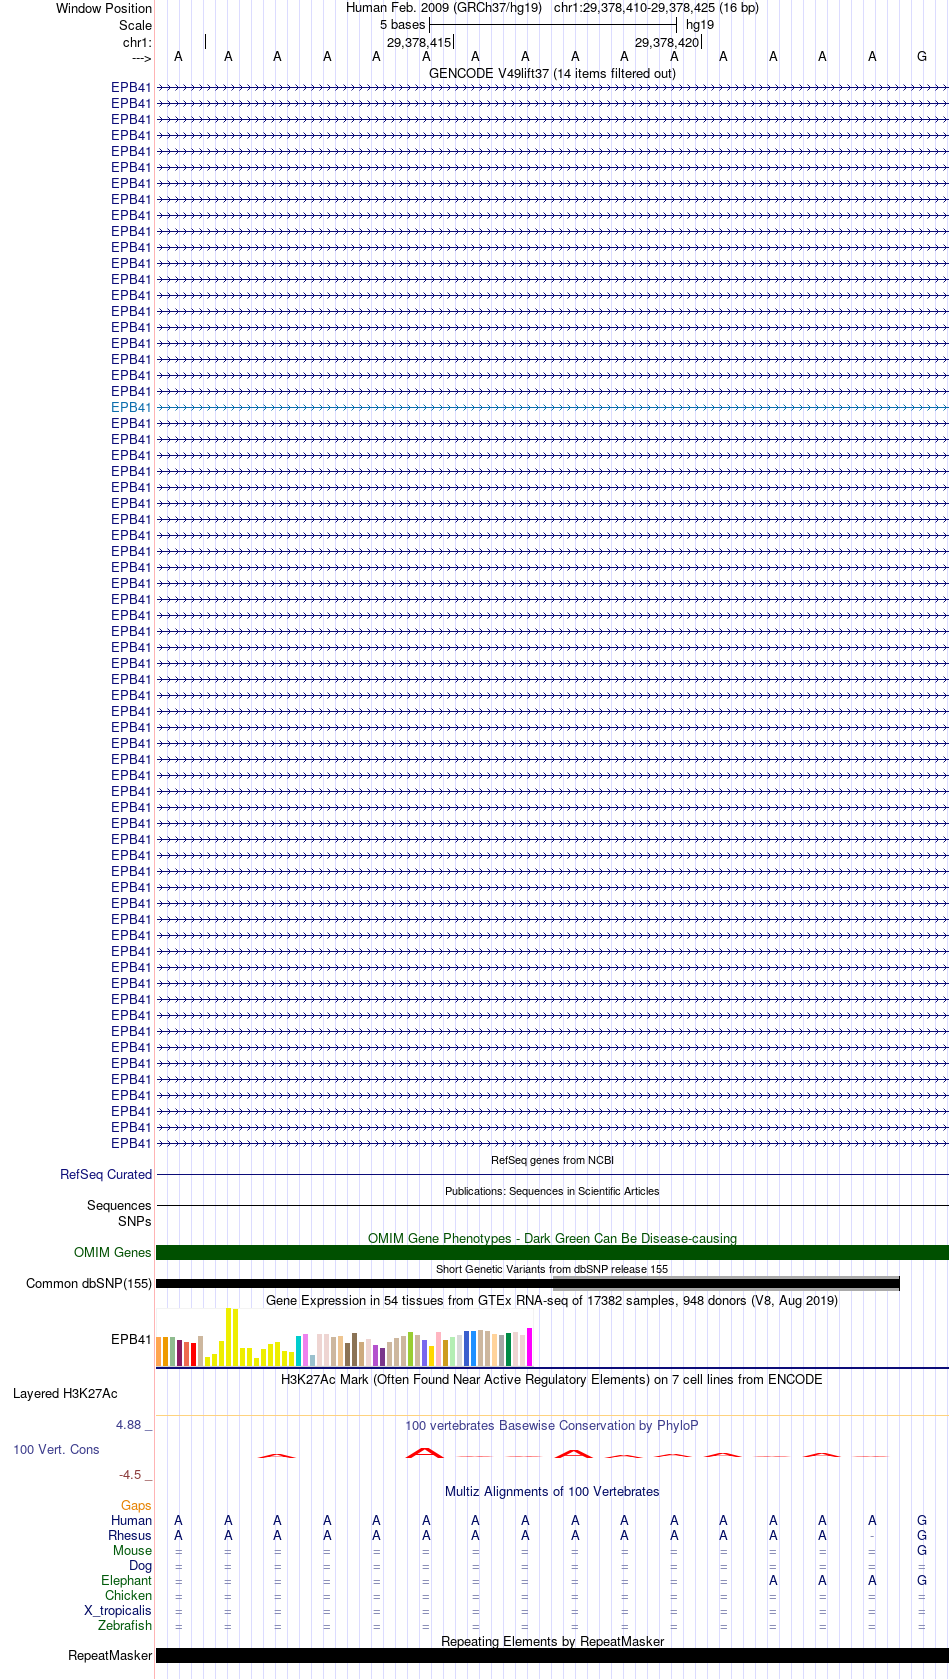Click 'Repeating Elements by RepeatMasker' track title
Image resolution: width=950 pixels, height=1679 pixels.
pos(552,1641)
